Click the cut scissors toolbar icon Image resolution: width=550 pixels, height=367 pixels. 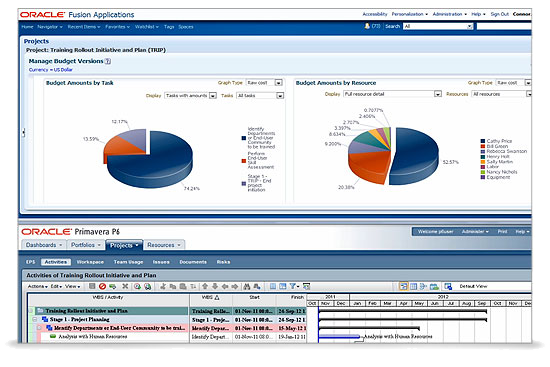click(x=162, y=286)
